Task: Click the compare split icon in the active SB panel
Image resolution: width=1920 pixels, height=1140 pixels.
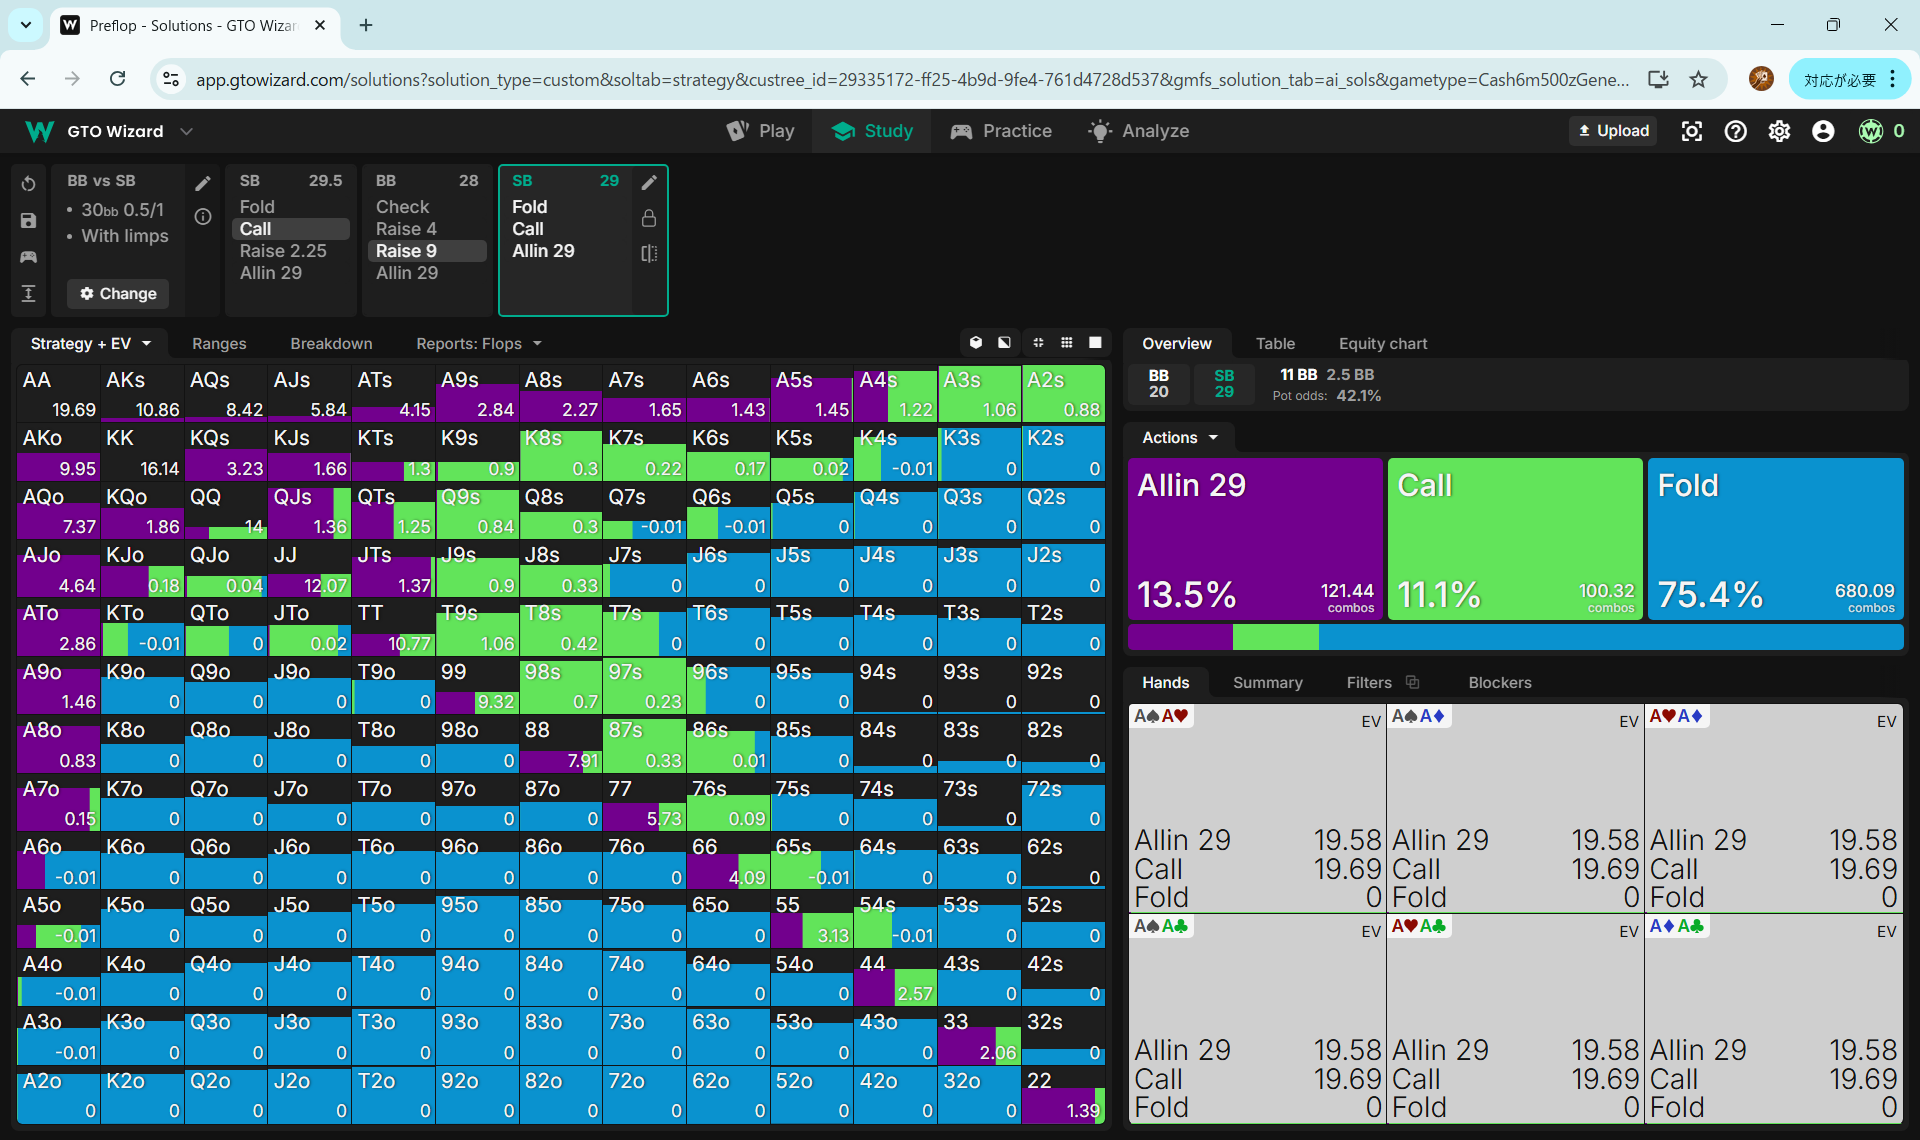Action: point(649,253)
